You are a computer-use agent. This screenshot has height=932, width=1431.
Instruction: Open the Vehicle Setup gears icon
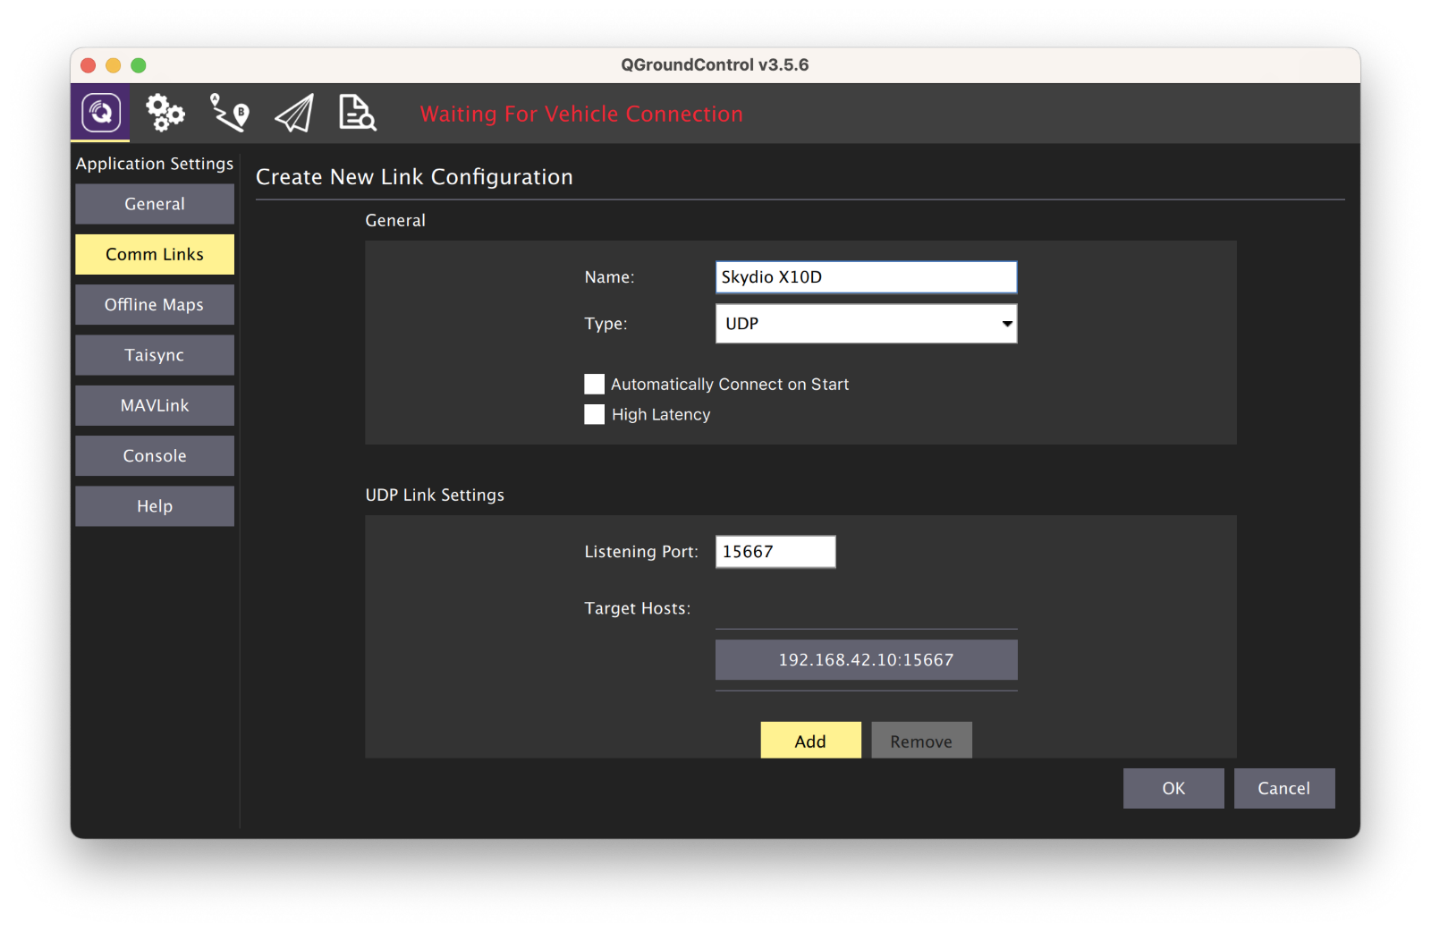[165, 113]
